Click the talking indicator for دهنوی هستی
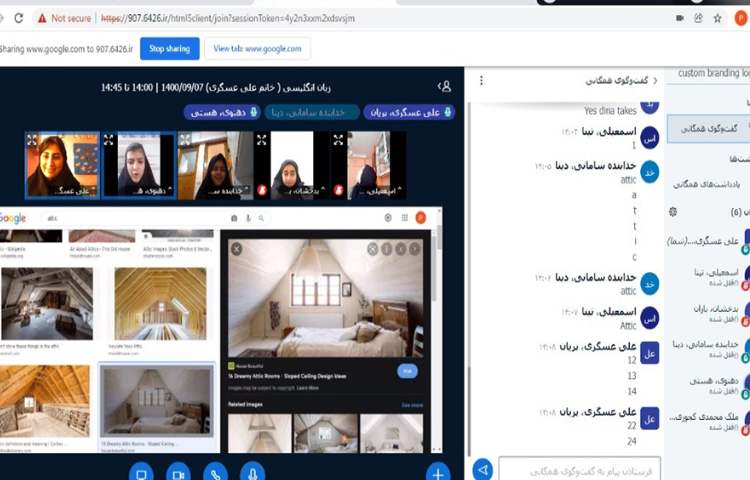 (222, 112)
